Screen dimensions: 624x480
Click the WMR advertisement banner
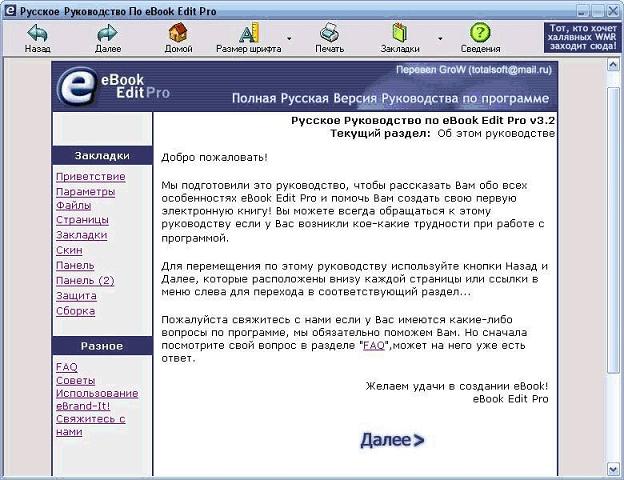point(582,37)
